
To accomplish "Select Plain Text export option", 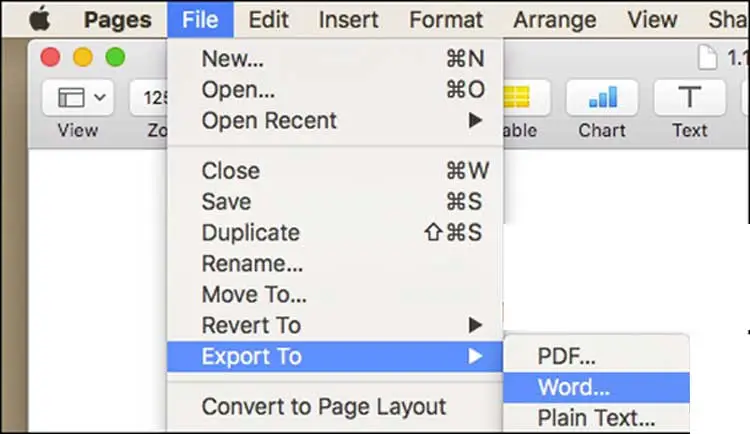I will (x=596, y=418).
